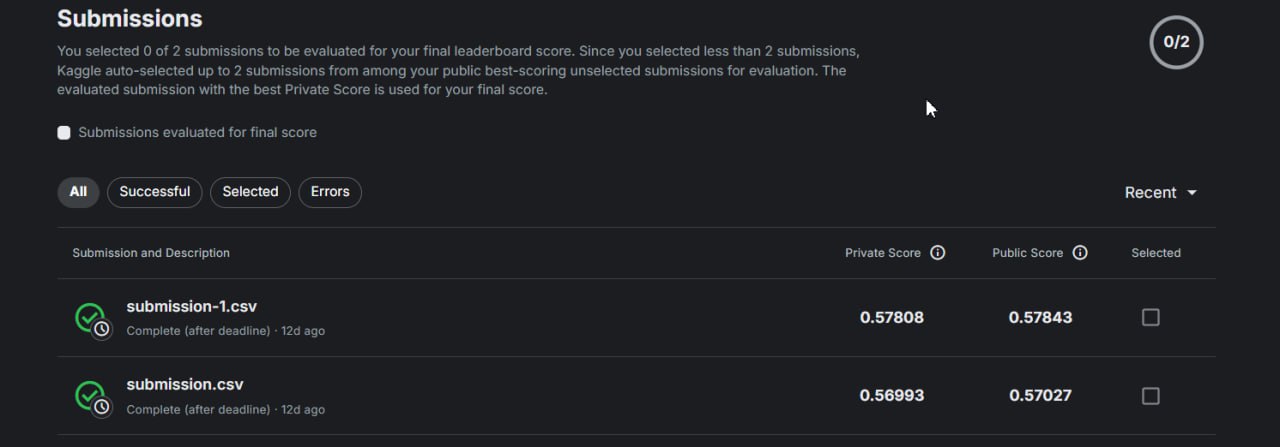Show submissions with Errors
Screen dimensions: 1280x447
(x=330, y=192)
